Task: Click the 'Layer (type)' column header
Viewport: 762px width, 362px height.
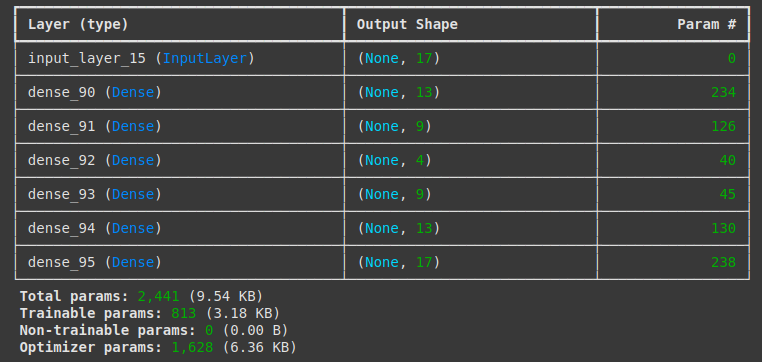Action: (78, 24)
